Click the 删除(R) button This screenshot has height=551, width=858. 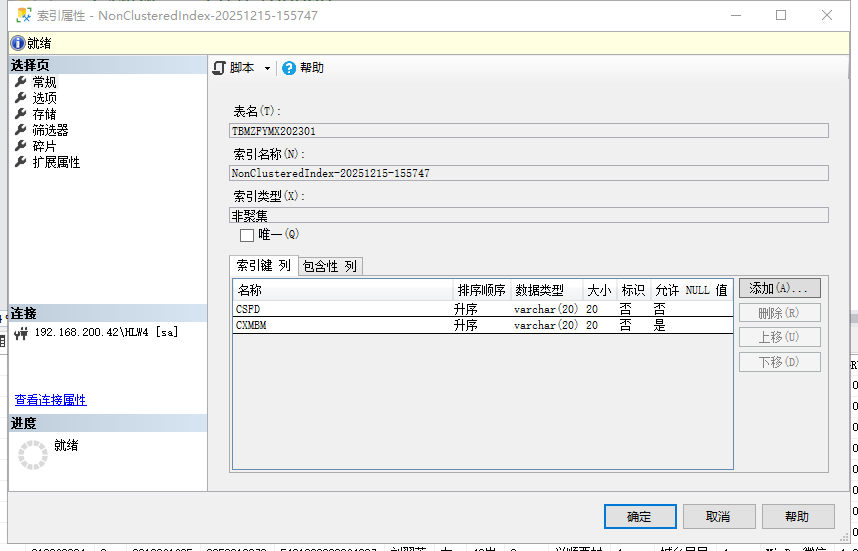(x=780, y=313)
